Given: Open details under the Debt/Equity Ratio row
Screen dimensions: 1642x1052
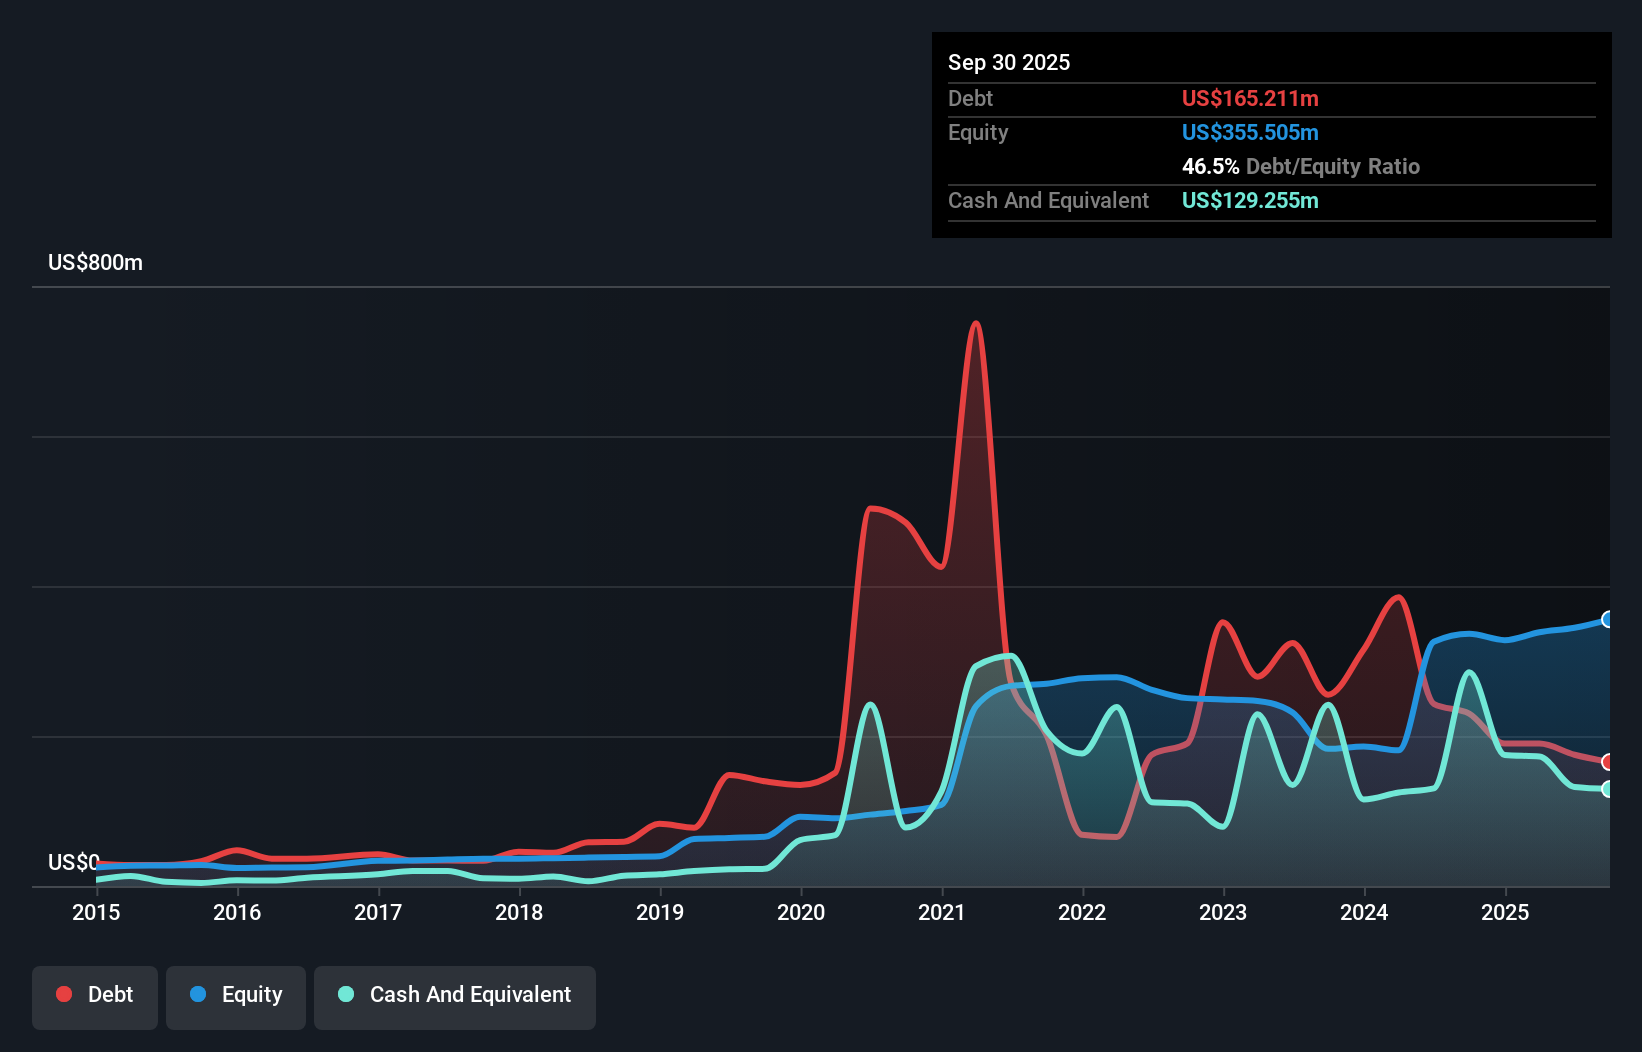Looking at the screenshot, I should [x=1301, y=166].
